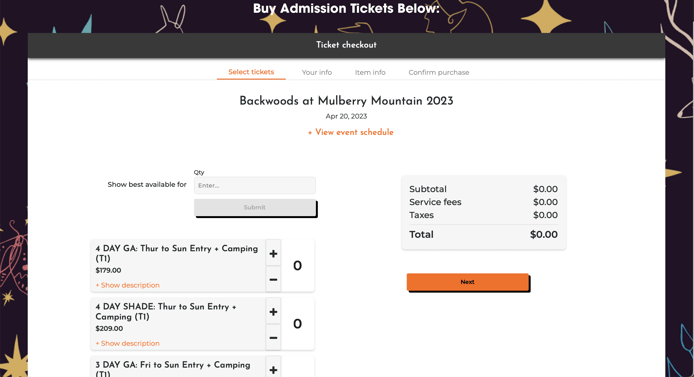Switch to the Your info tab
Screen dimensions: 694x377
point(317,72)
